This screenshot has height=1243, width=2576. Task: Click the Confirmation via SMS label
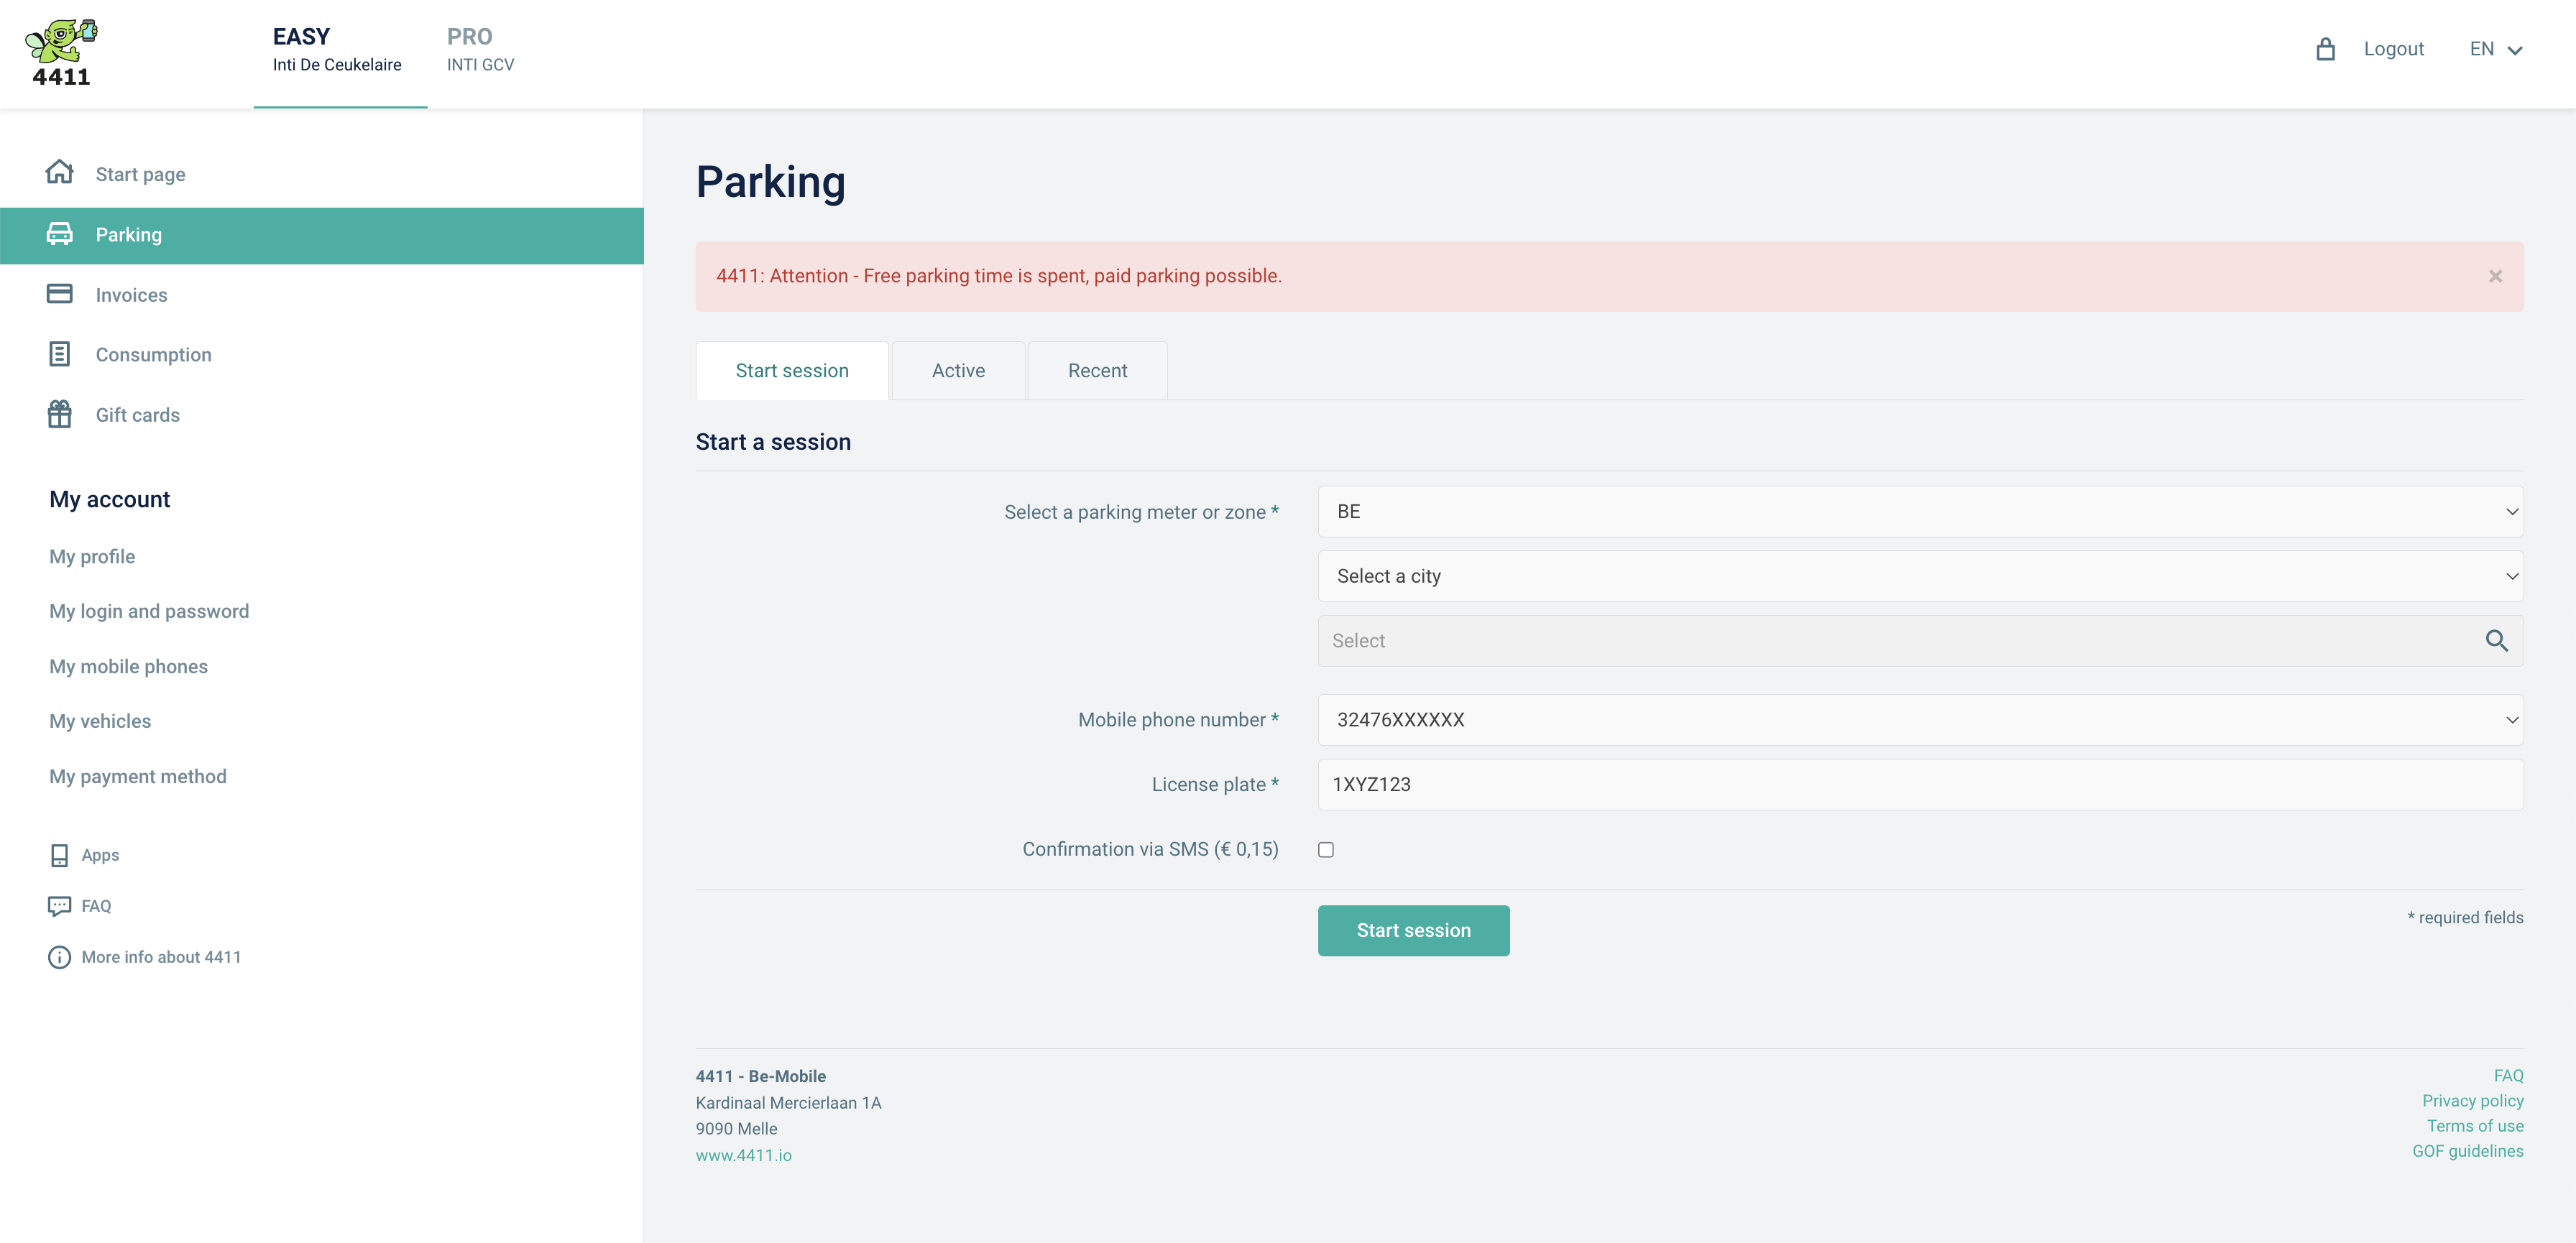pyautogui.click(x=1150, y=850)
